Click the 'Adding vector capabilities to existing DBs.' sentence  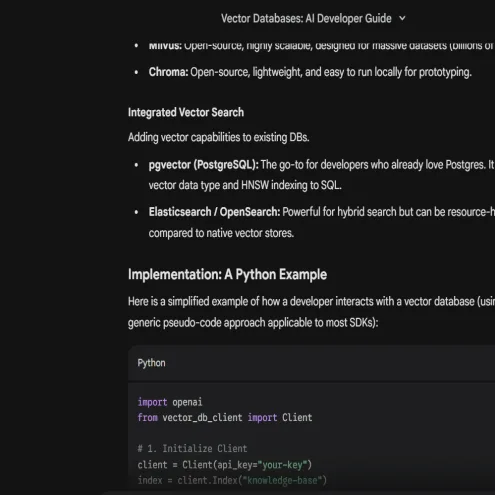(x=219, y=137)
